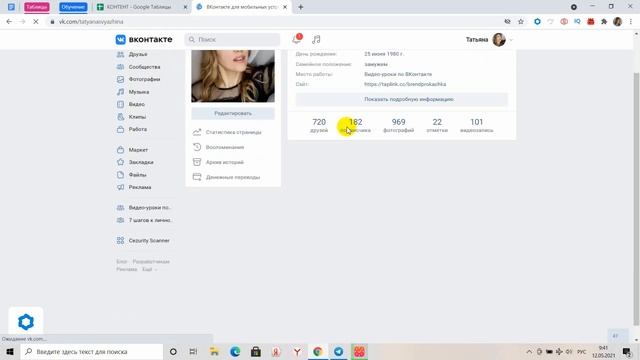The height and width of the screenshot is (360, 640).
Task: Open Музыка in the left sidebar
Action: pyautogui.click(x=133, y=92)
